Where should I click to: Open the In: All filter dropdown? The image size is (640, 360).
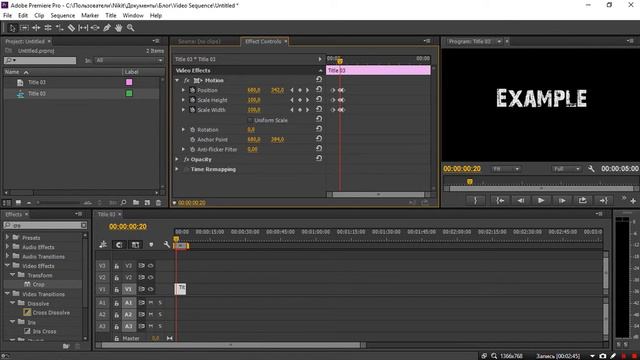tap(129, 60)
